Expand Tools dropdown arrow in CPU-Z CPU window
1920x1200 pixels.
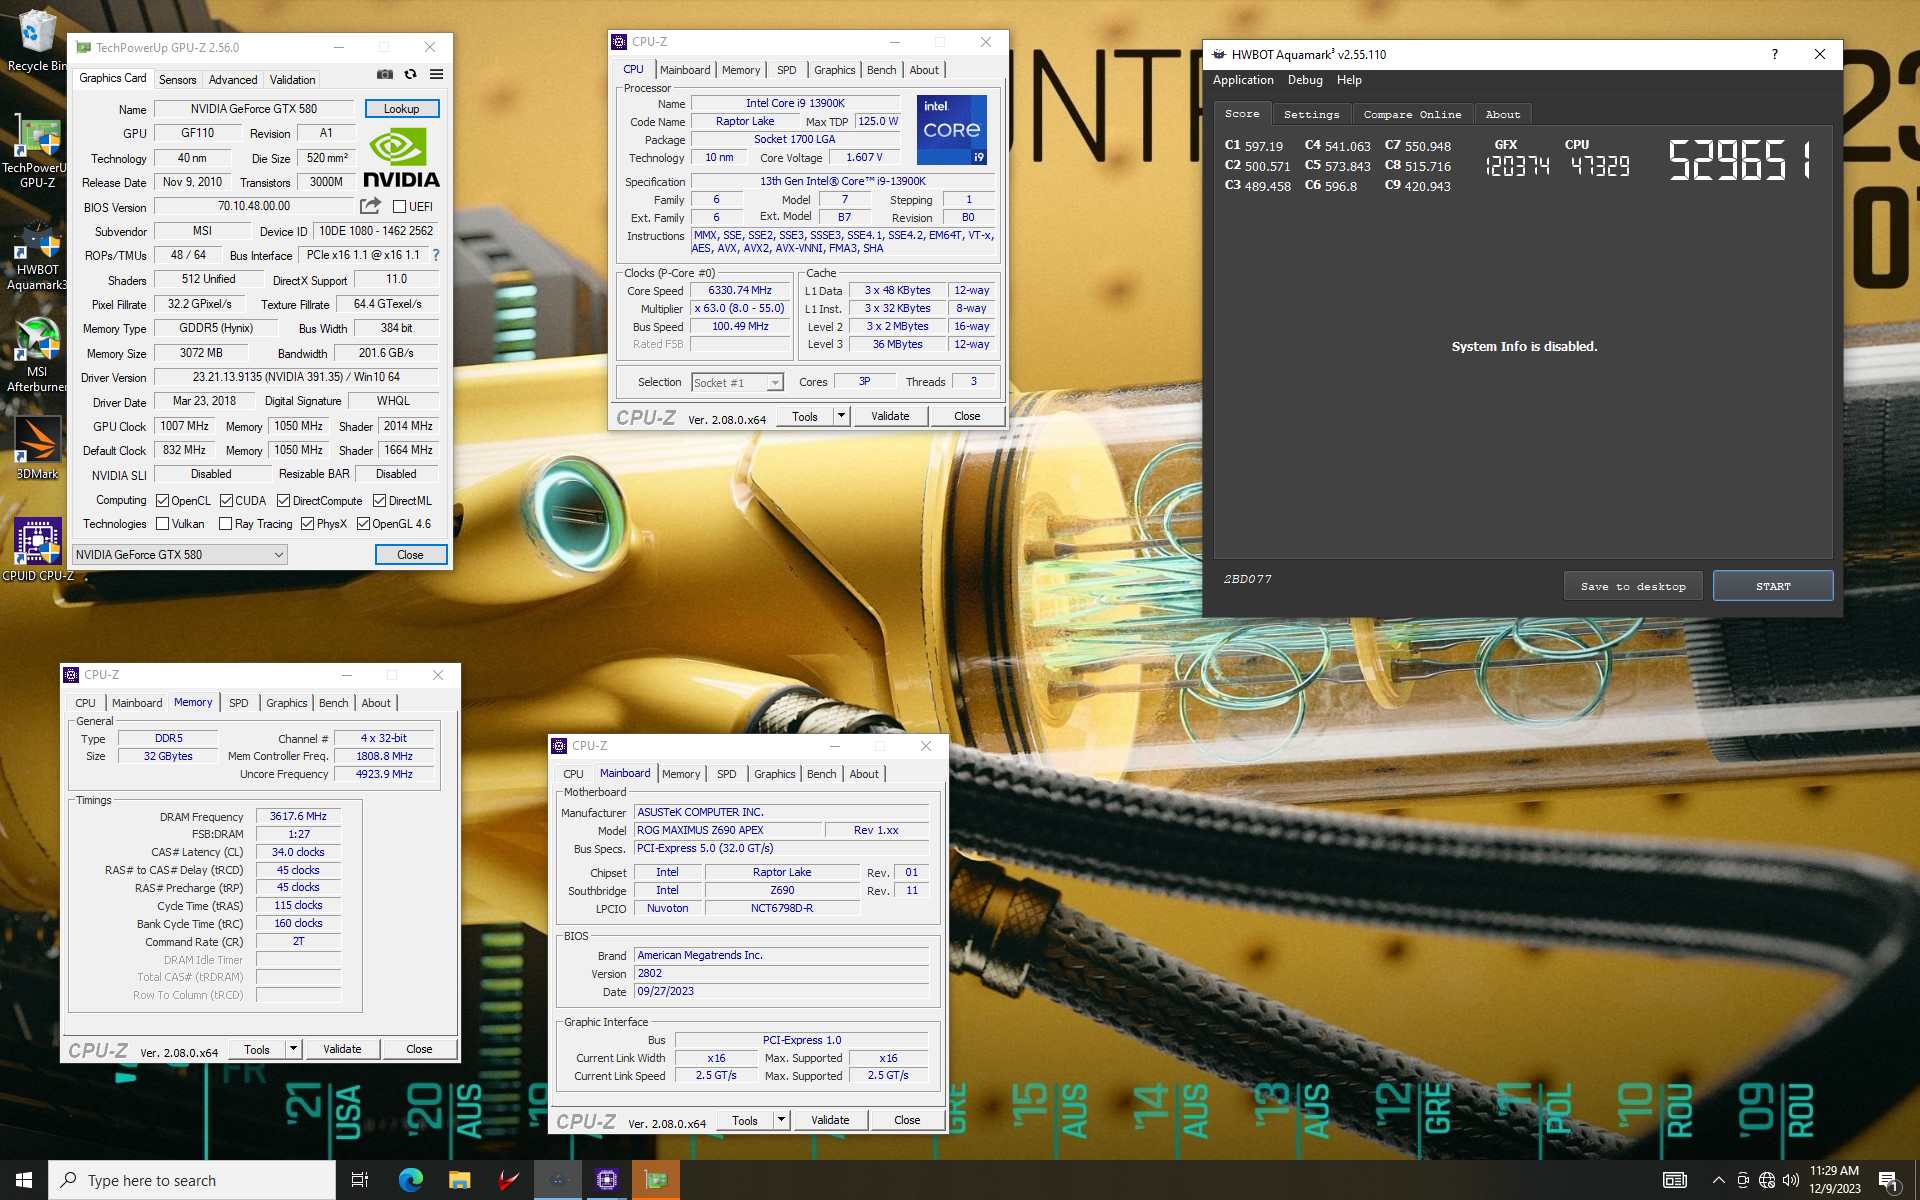coord(841,416)
